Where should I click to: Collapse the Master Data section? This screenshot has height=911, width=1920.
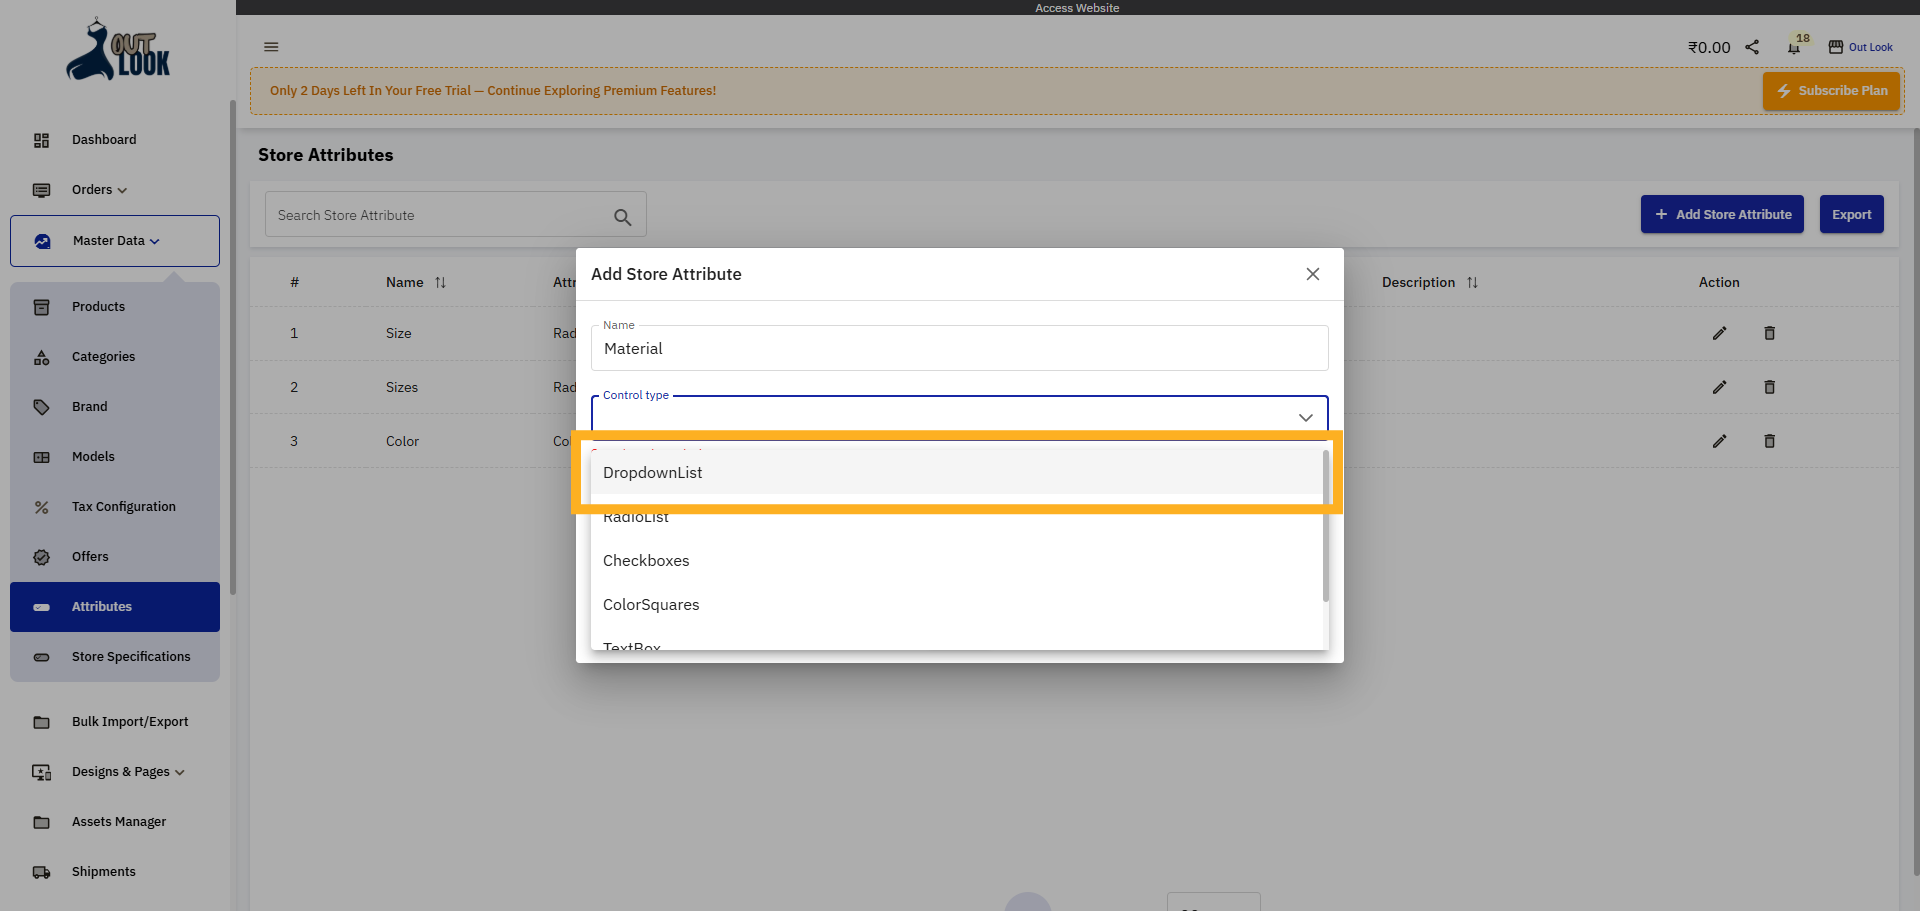(x=155, y=241)
